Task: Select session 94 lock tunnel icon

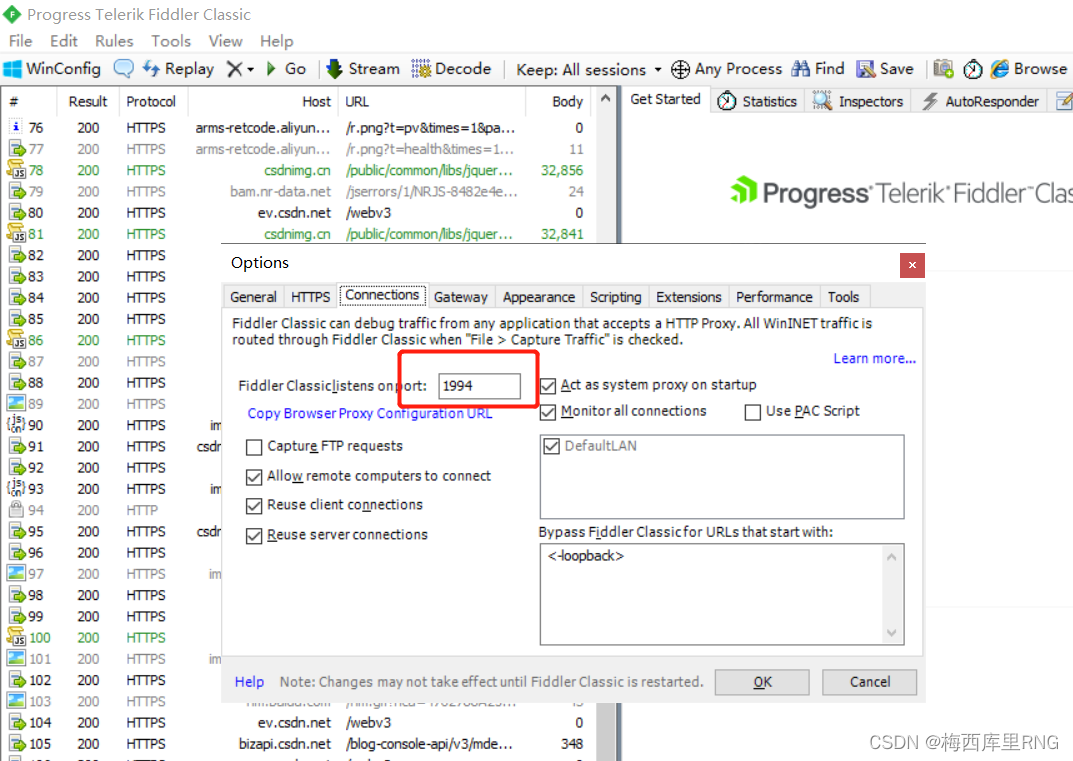Action: (x=16, y=509)
